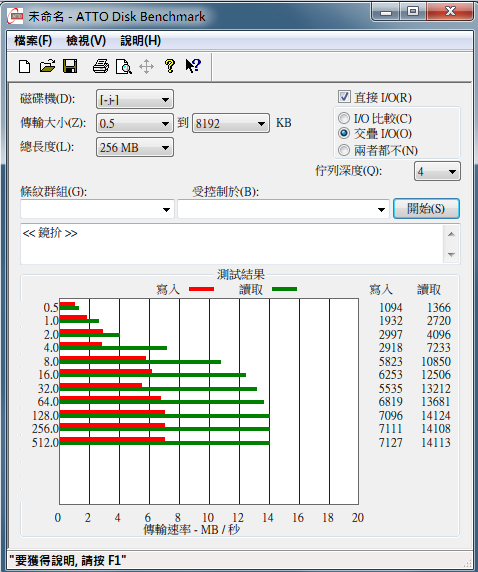Viewport: 478px width, 572px height.
Task: Open print preview with the magnifier page icon
Action: tap(124, 67)
